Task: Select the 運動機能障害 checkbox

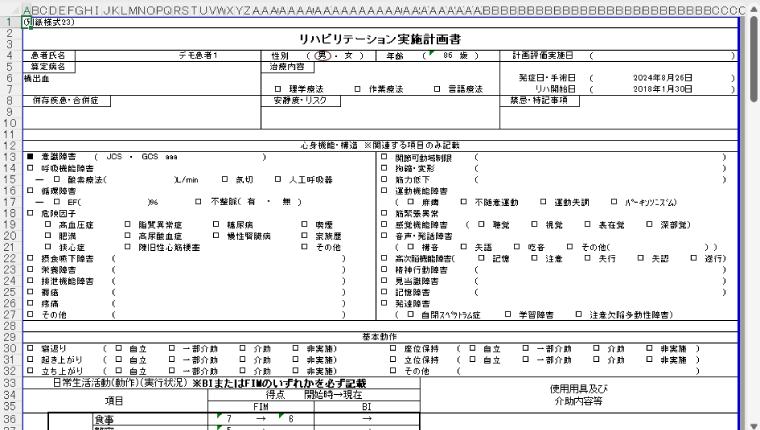Action: click(x=384, y=191)
